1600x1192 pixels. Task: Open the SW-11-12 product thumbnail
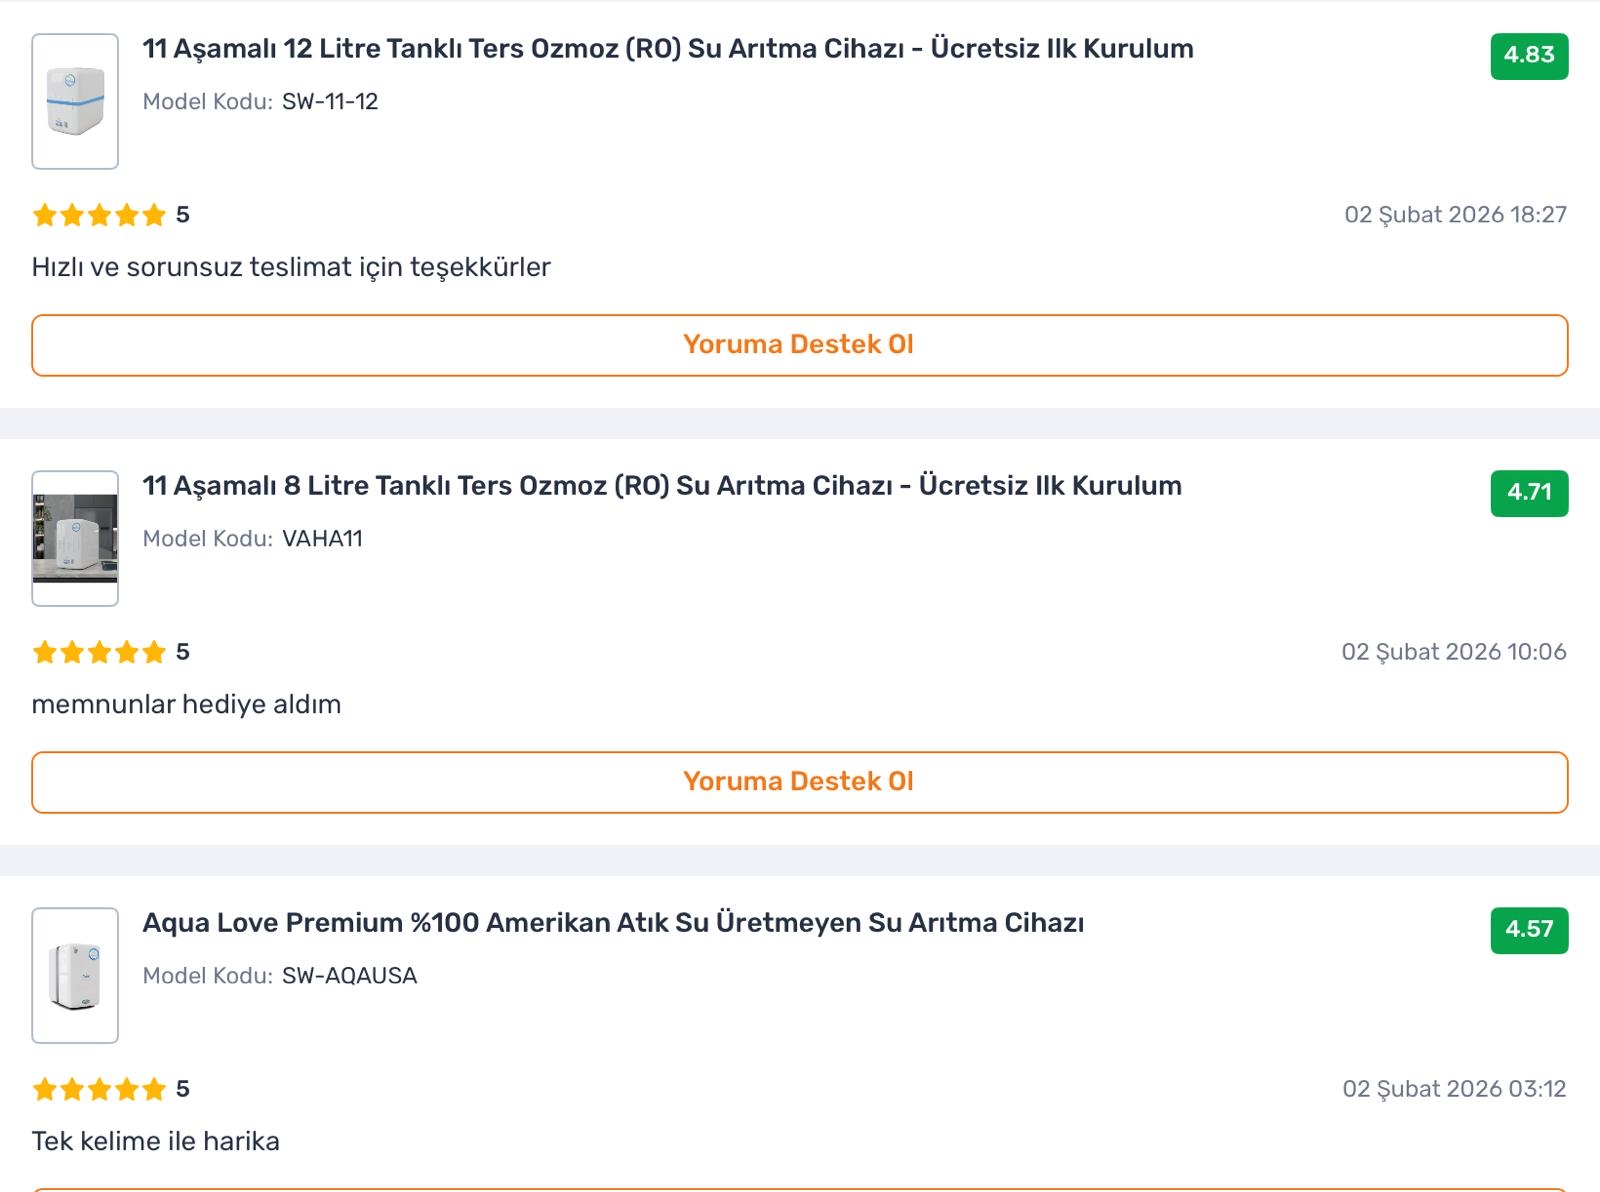pyautogui.click(x=75, y=101)
